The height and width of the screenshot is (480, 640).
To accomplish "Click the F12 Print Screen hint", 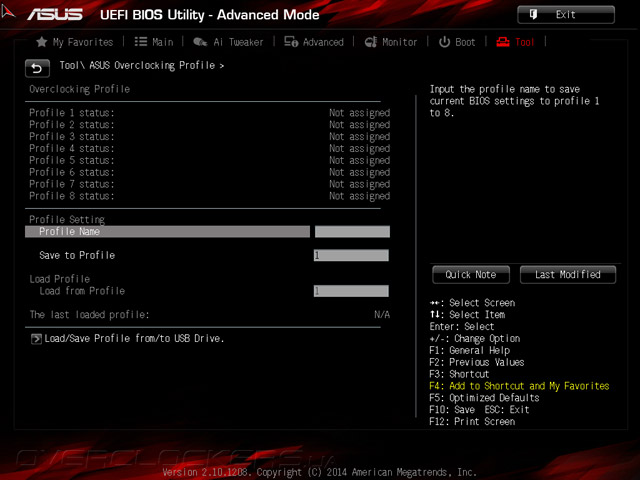I will pos(472,422).
